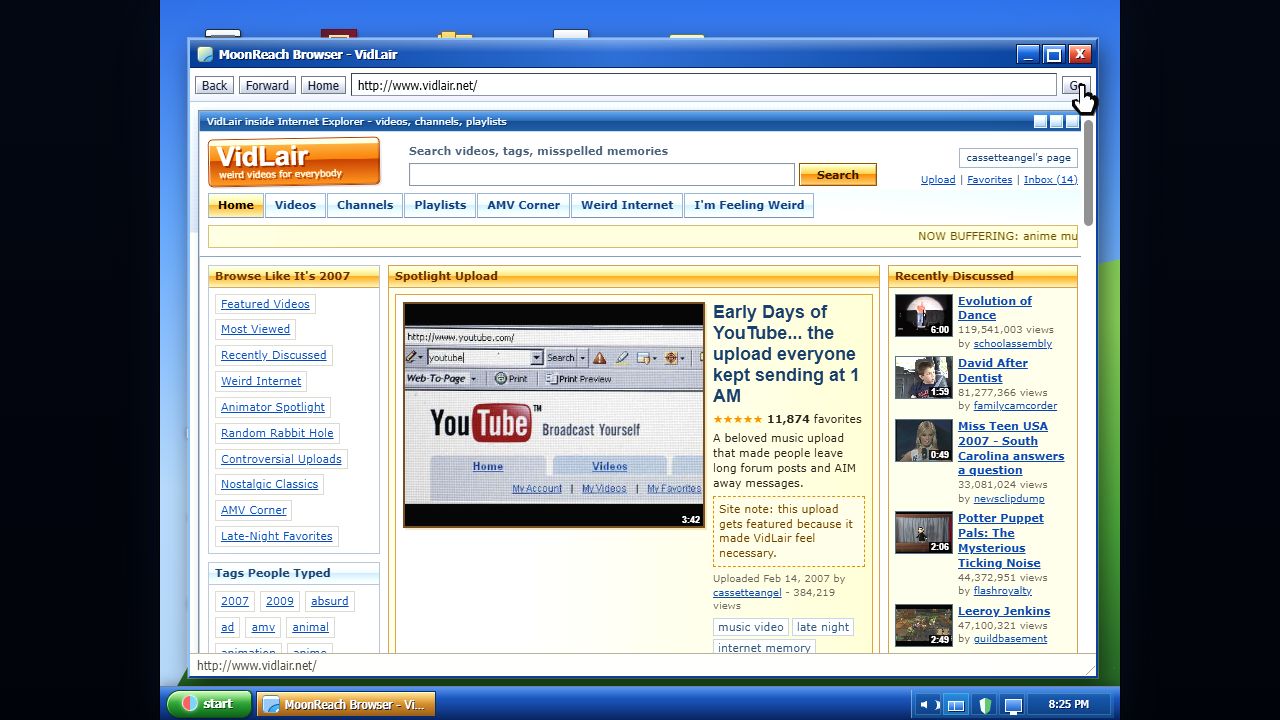Open the I'm Feeling Weird tab
Image resolution: width=1280 pixels, height=720 pixels.
[749, 205]
